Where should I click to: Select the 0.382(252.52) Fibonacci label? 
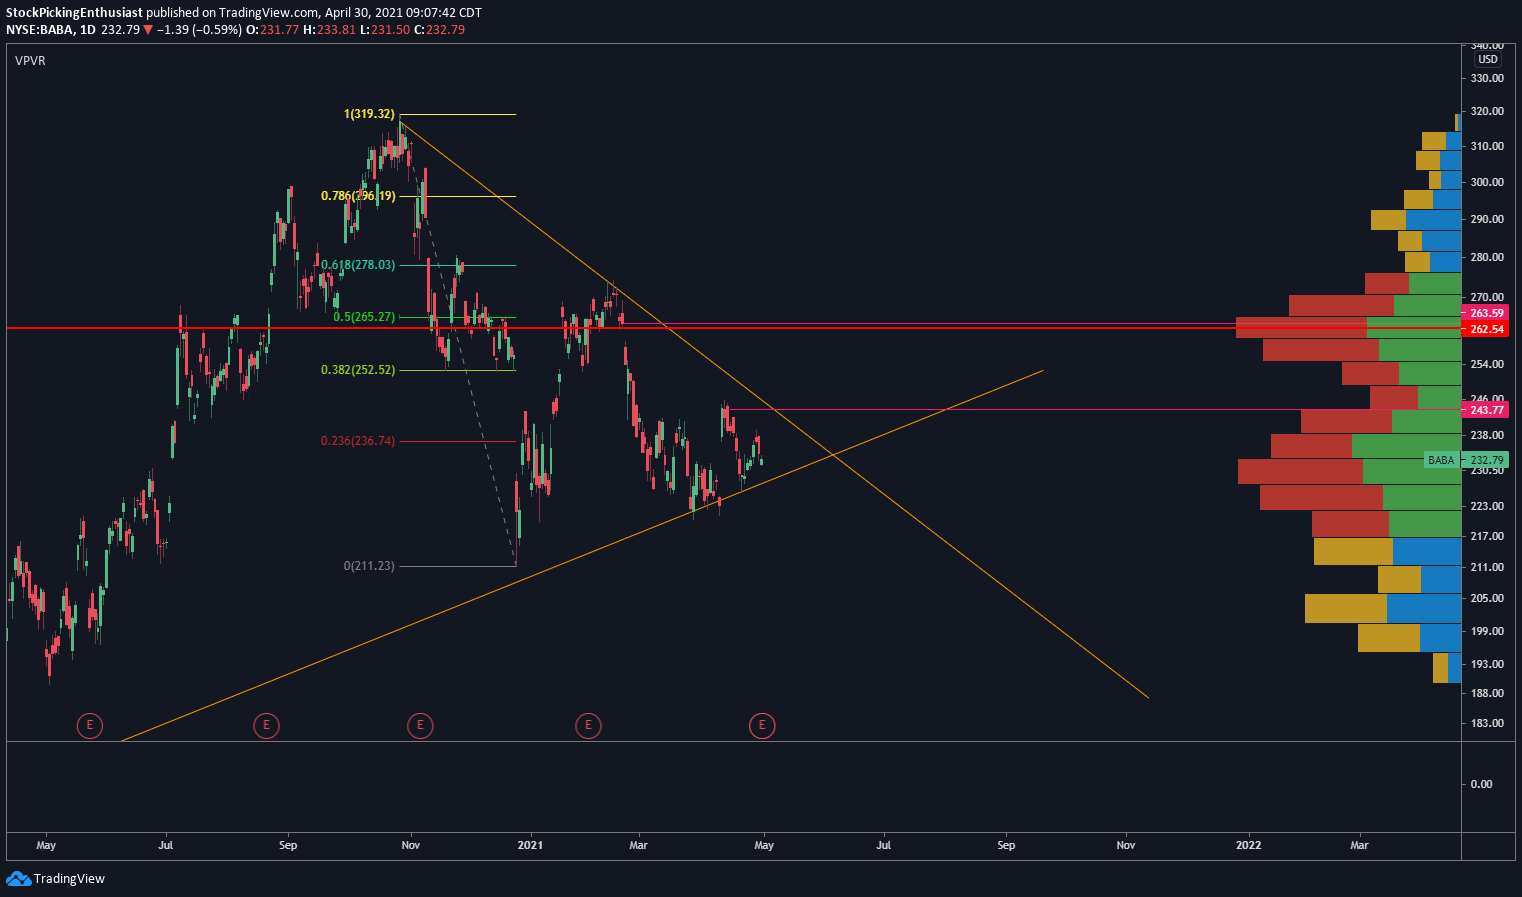(x=358, y=370)
